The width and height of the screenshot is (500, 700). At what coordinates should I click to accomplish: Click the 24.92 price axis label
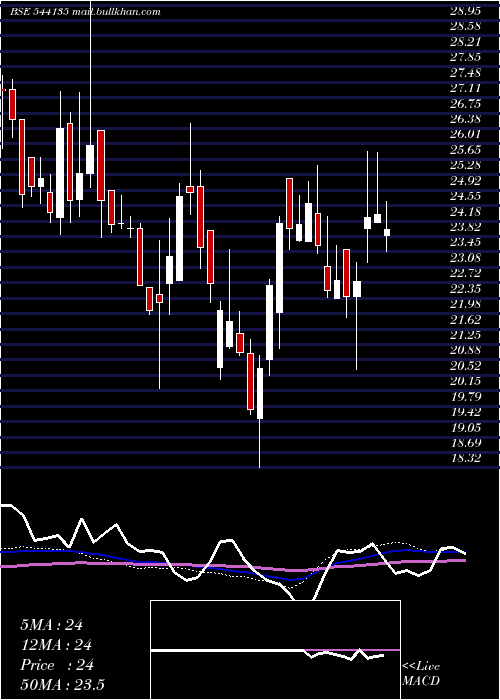point(465,181)
